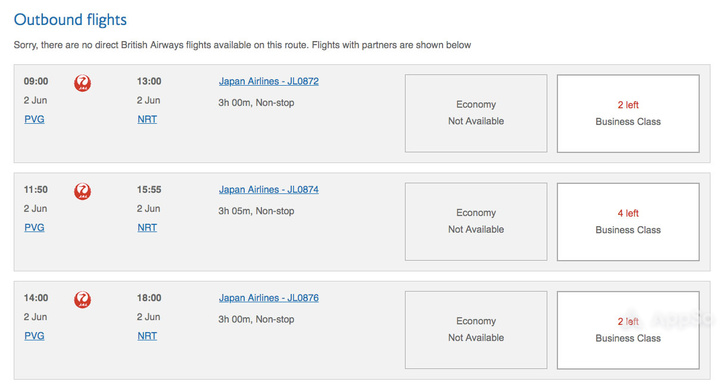Click the Outbound flights heading

[x=70, y=20]
